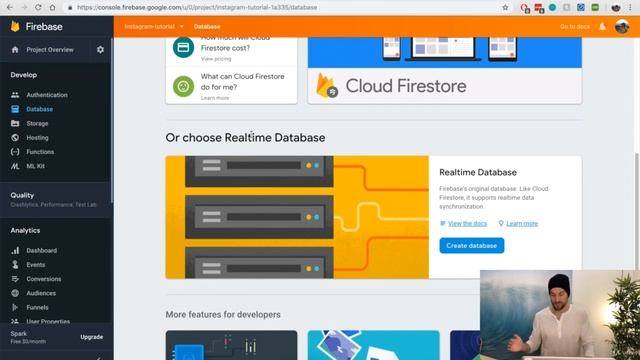Screen dimensions: 640x360
Task: Expand the Instagram-tutorial project dropdown
Action: [153, 27]
